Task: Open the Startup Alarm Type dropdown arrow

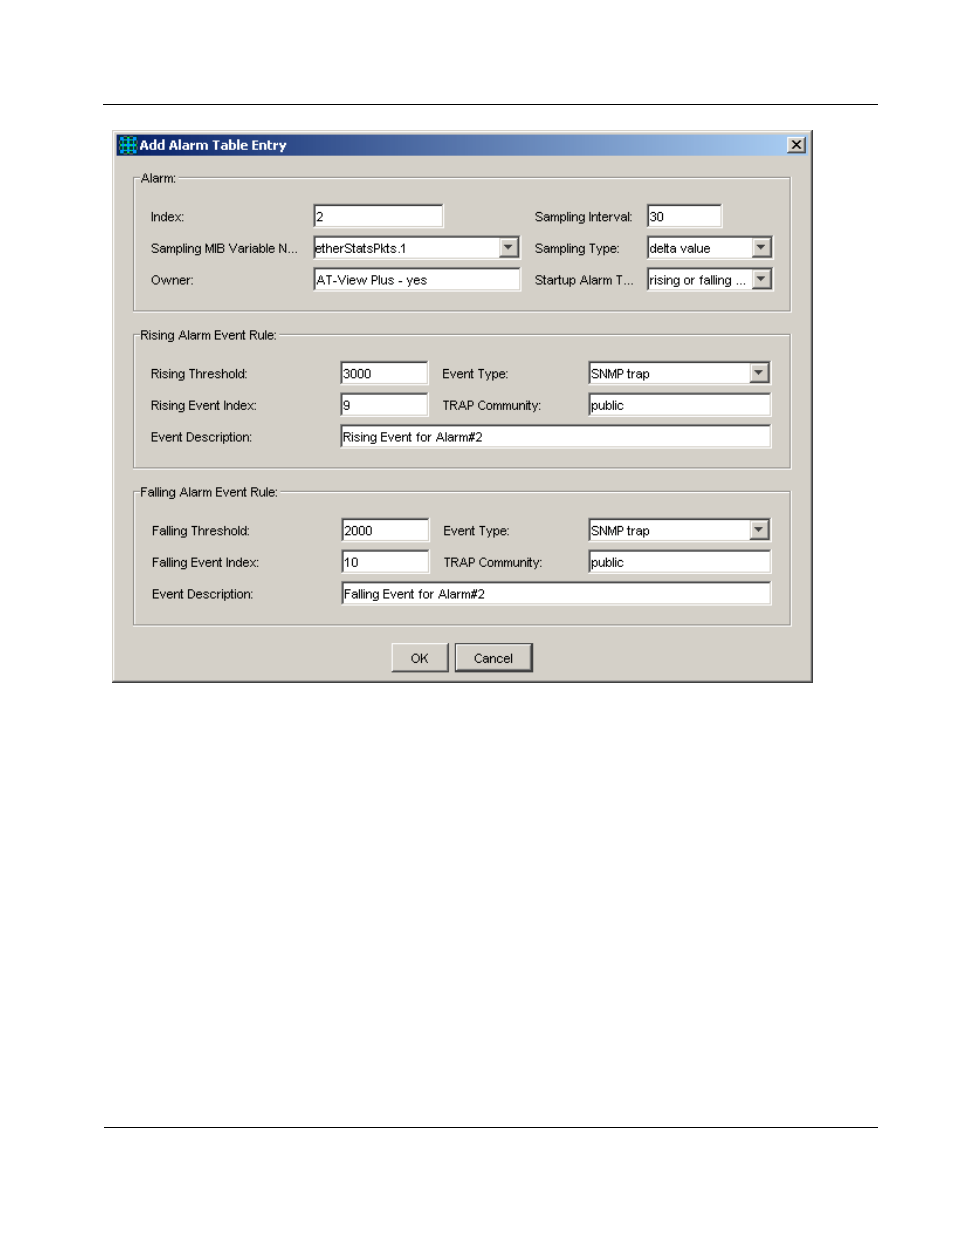Action: pos(761,280)
